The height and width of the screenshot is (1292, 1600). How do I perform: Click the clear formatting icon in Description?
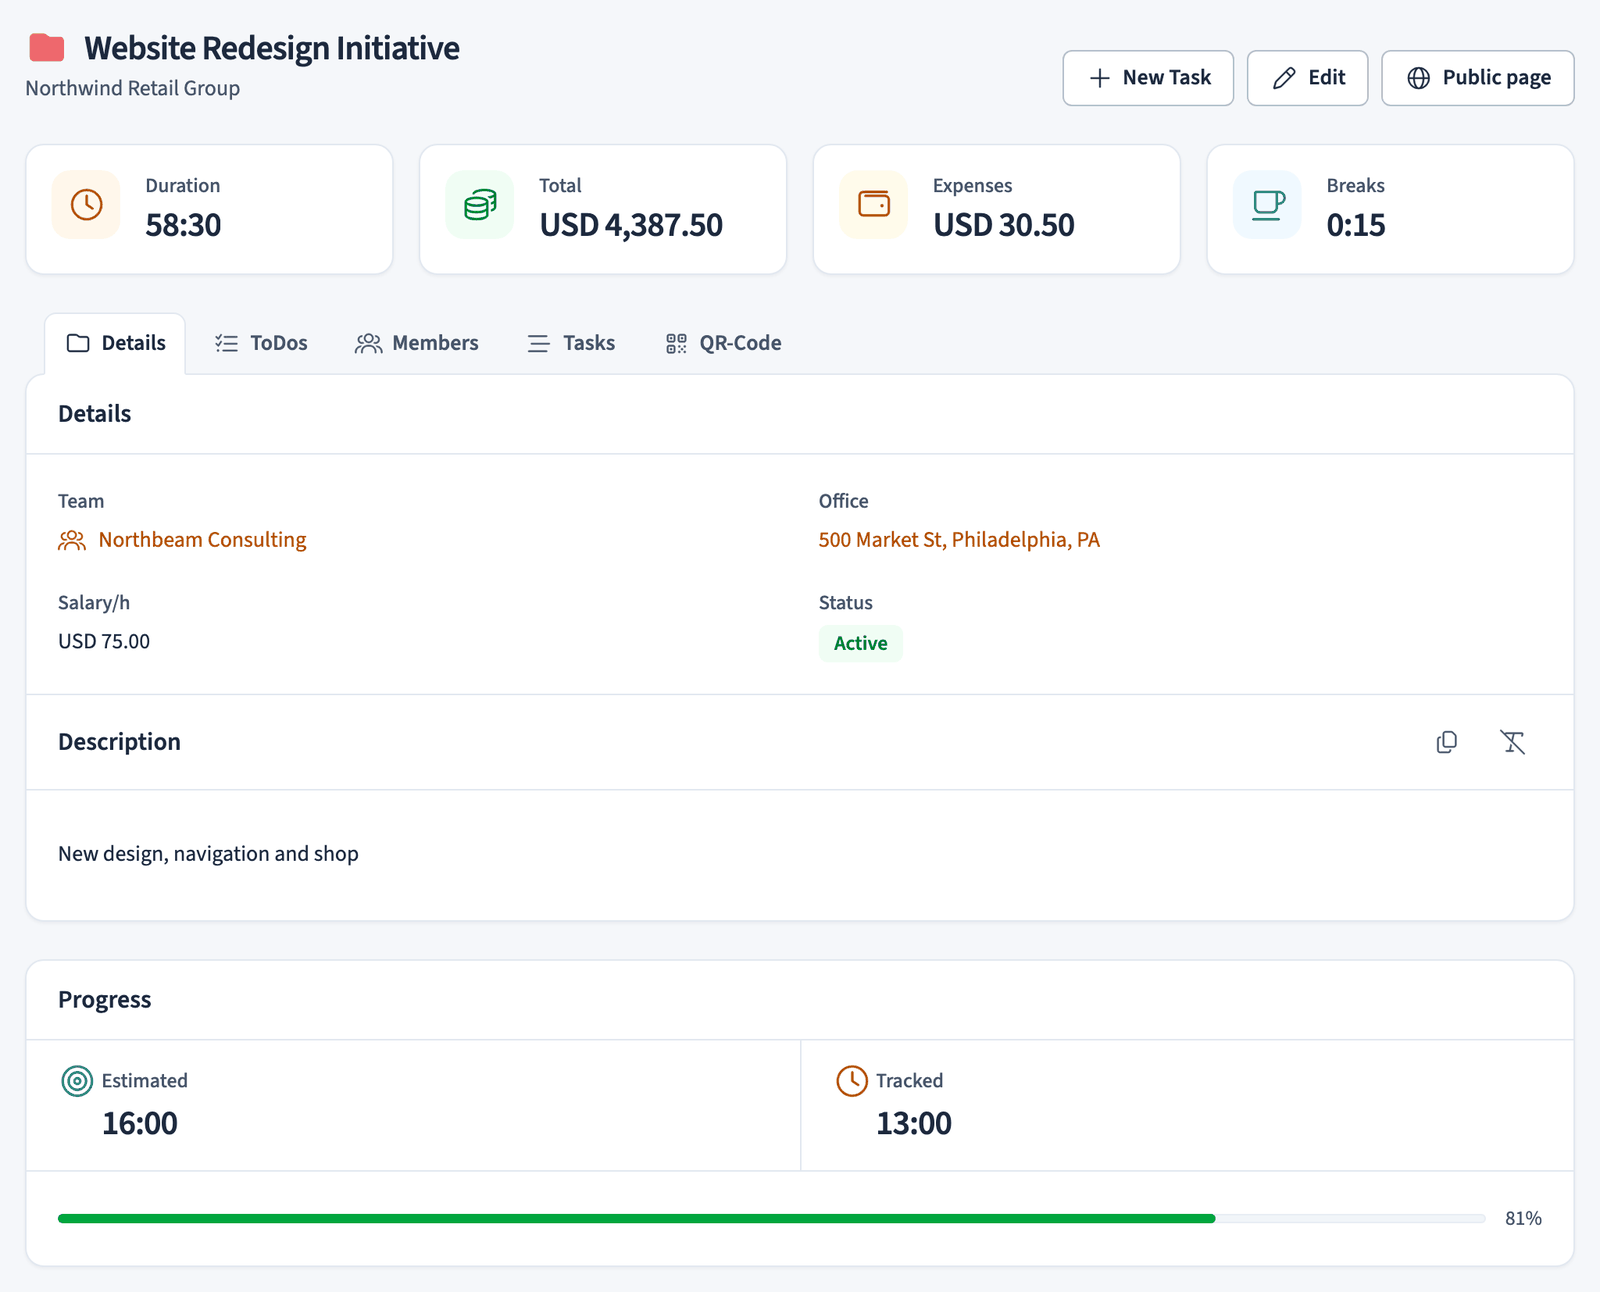coord(1512,742)
